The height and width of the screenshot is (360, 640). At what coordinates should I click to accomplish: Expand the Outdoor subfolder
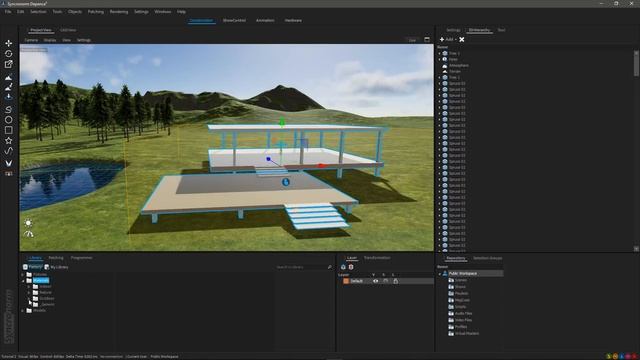pyautogui.click(x=29, y=298)
